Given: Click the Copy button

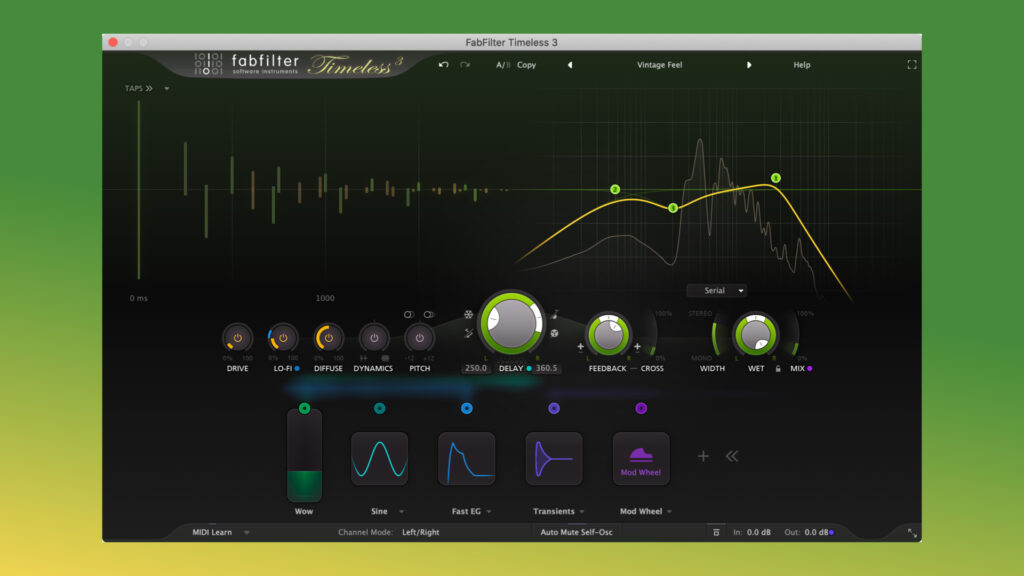Looking at the screenshot, I should pyautogui.click(x=526, y=65).
